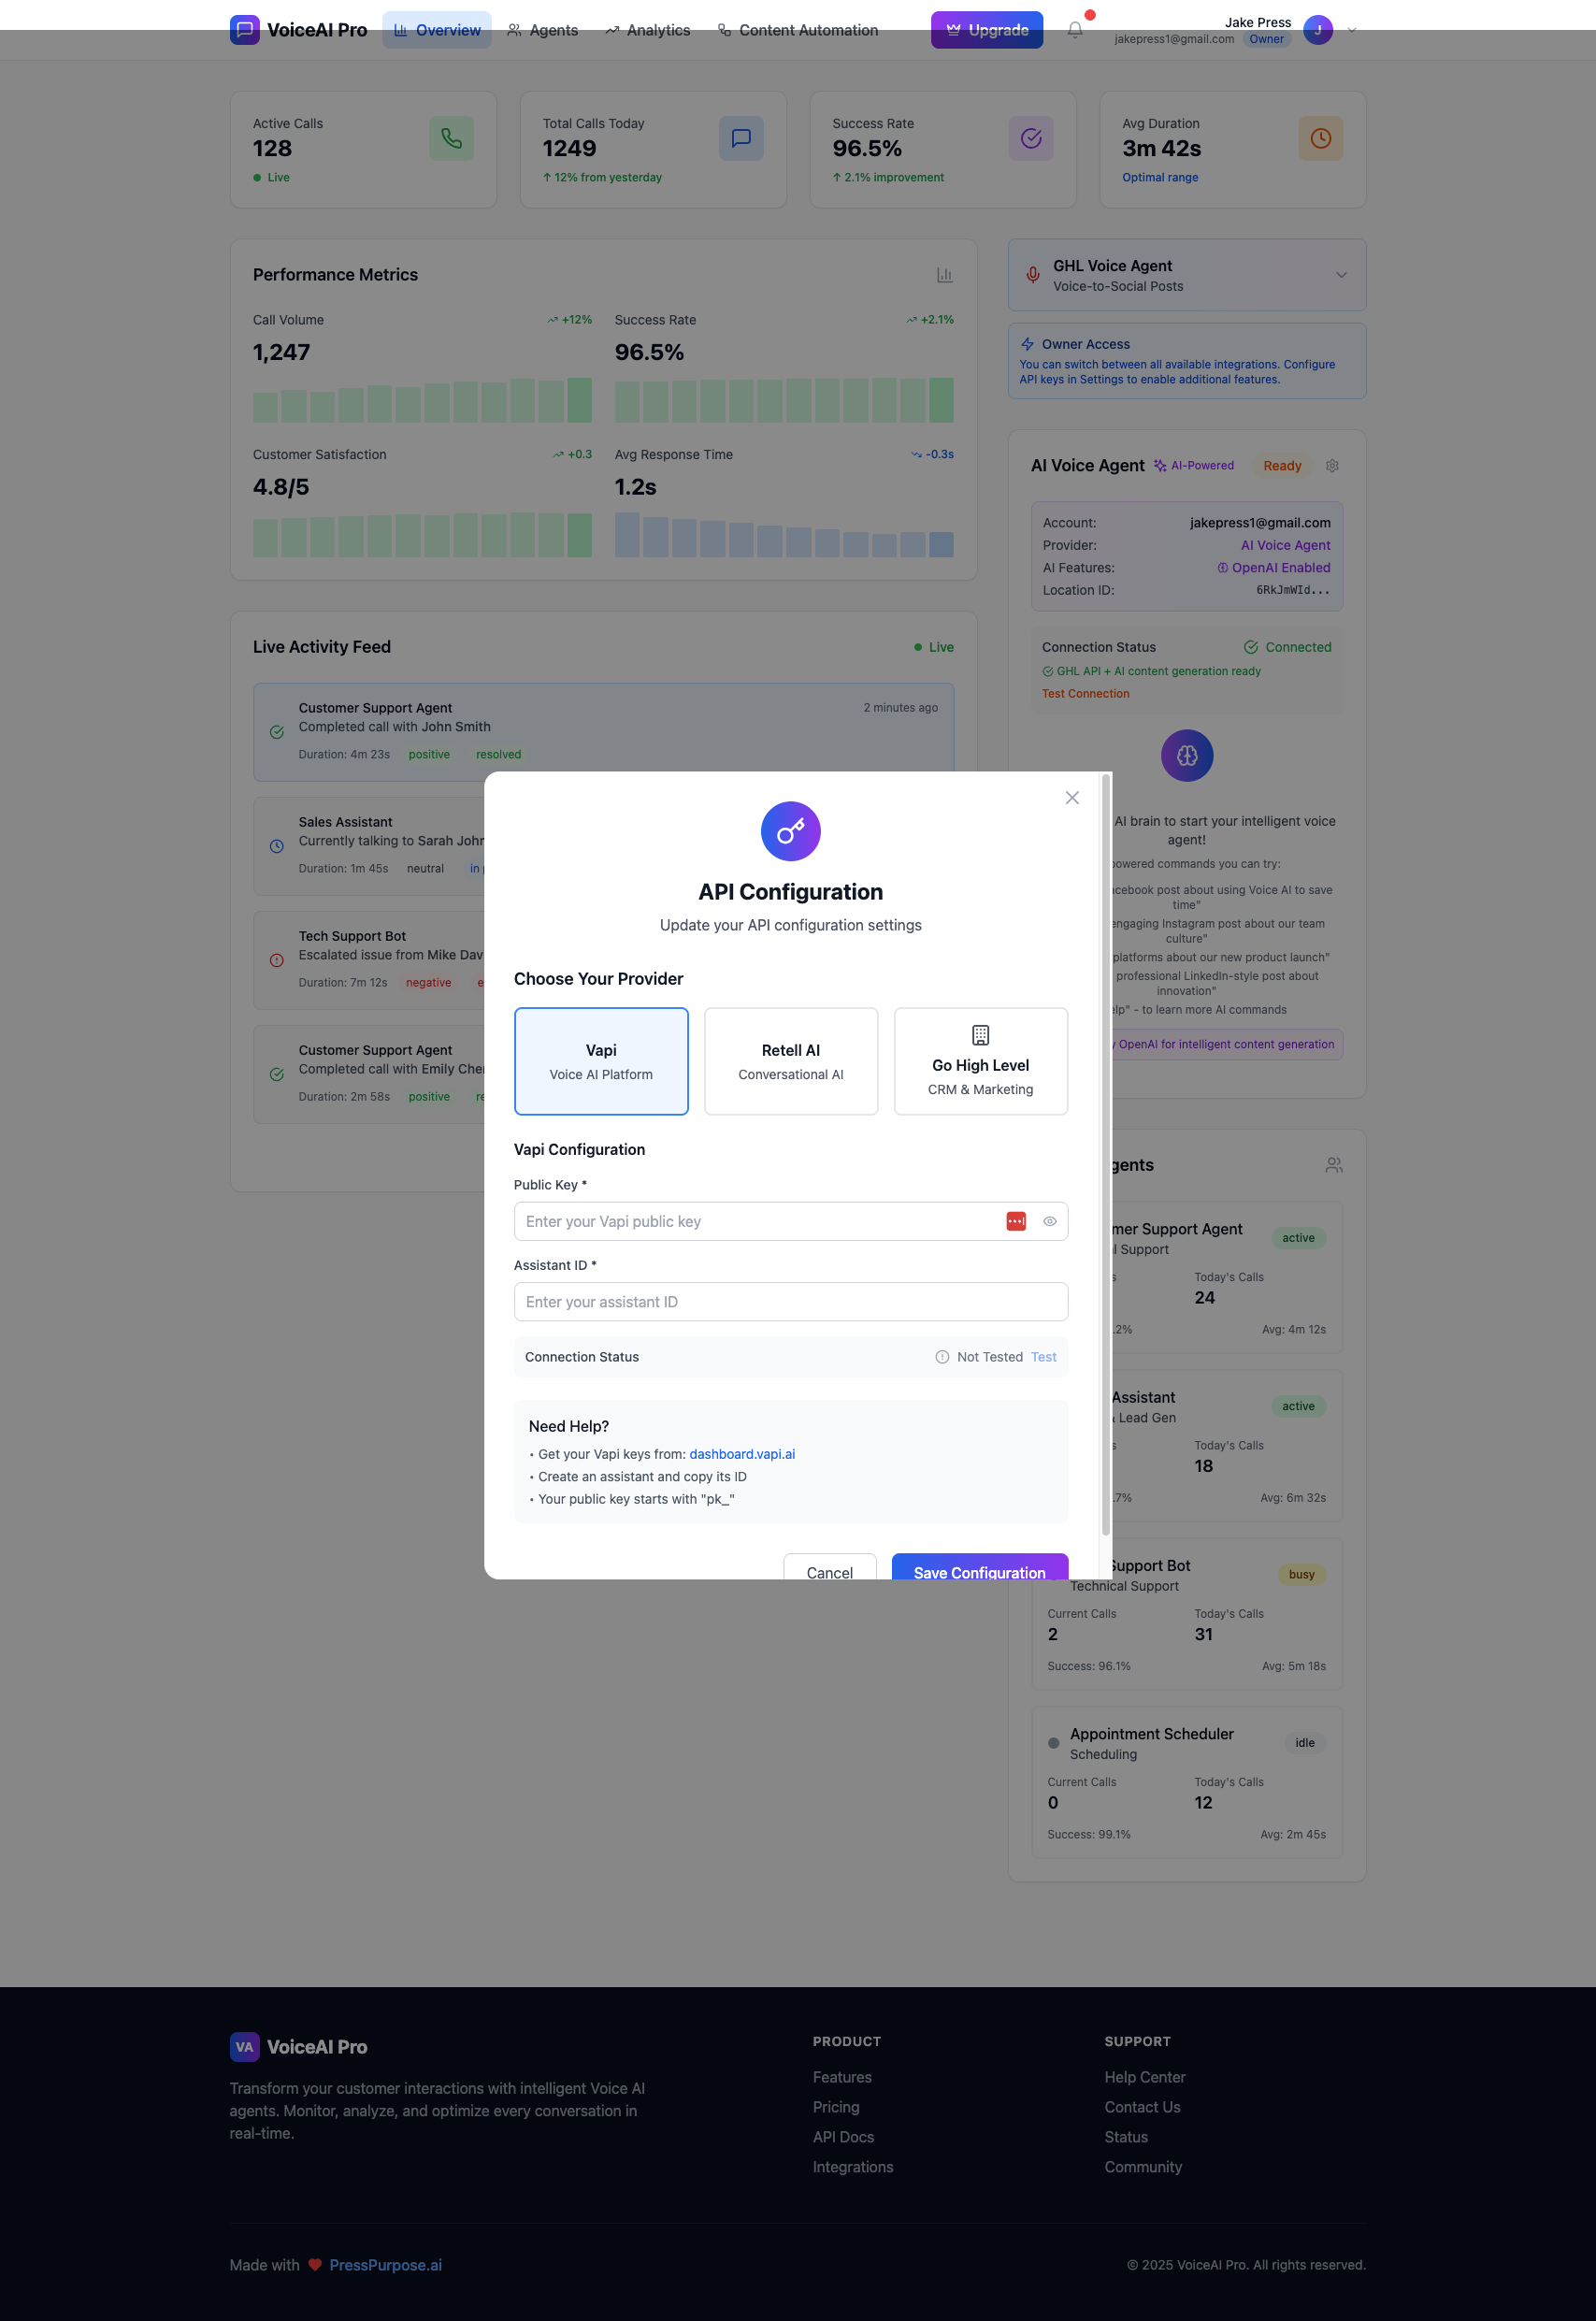Click the Ready status badge

(x=1282, y=466)
